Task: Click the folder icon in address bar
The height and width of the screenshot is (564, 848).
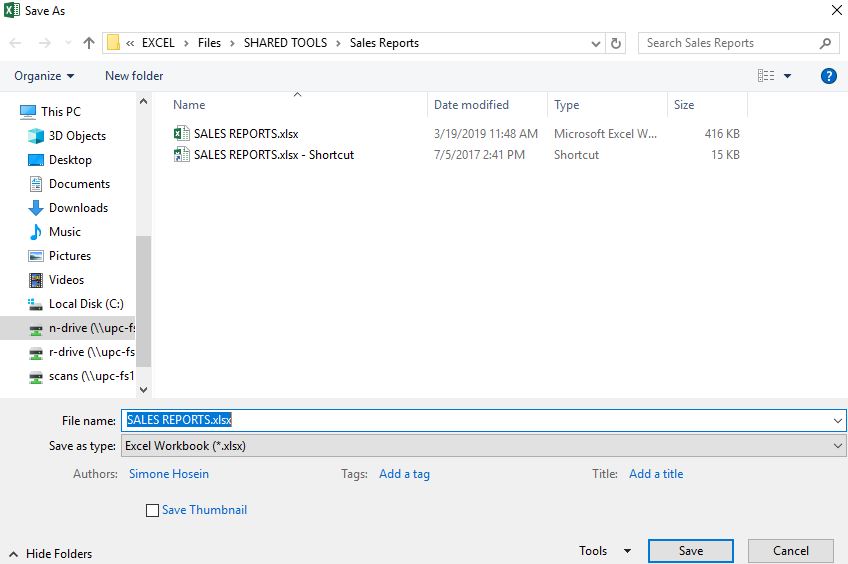Action: (113, 43)
